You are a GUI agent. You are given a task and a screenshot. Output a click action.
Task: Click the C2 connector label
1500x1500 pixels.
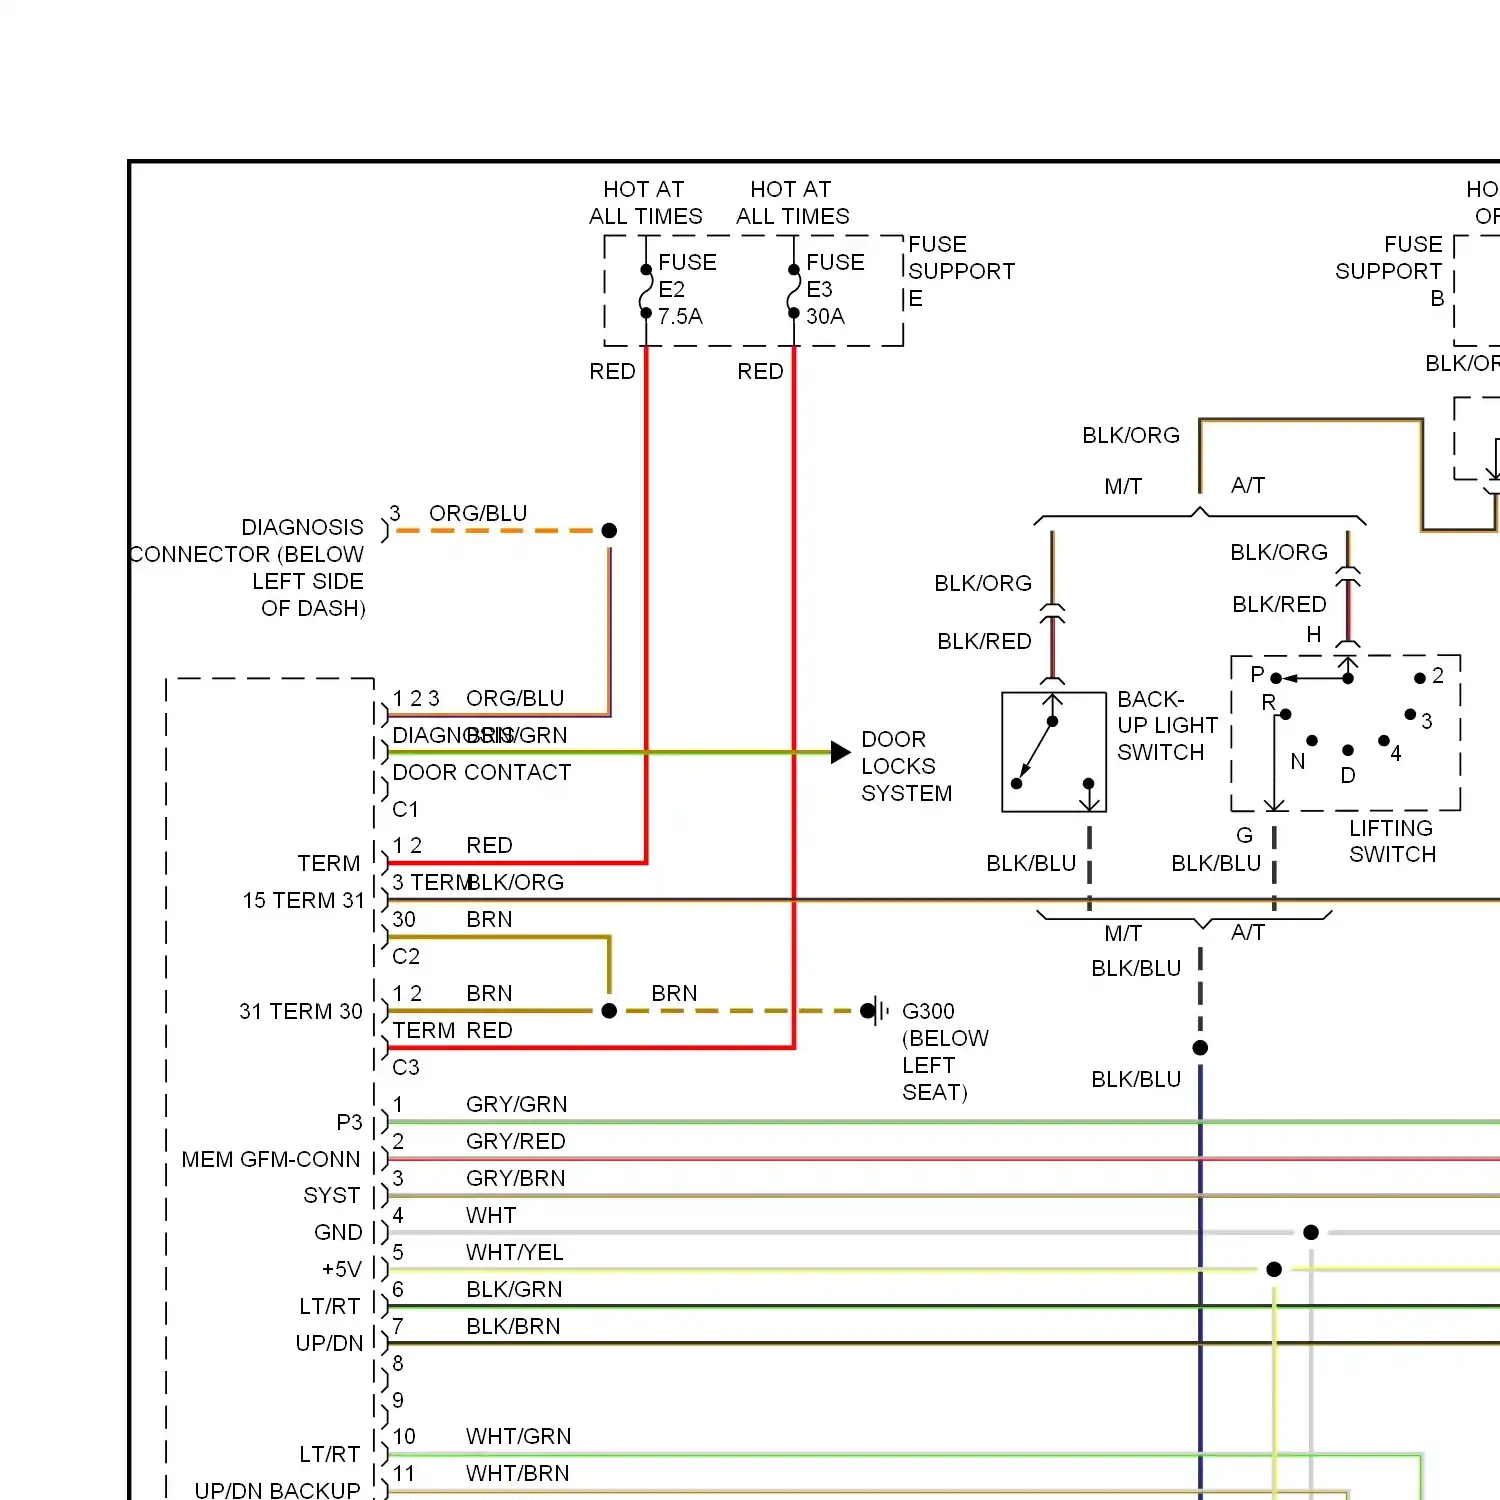coord(405,956)
